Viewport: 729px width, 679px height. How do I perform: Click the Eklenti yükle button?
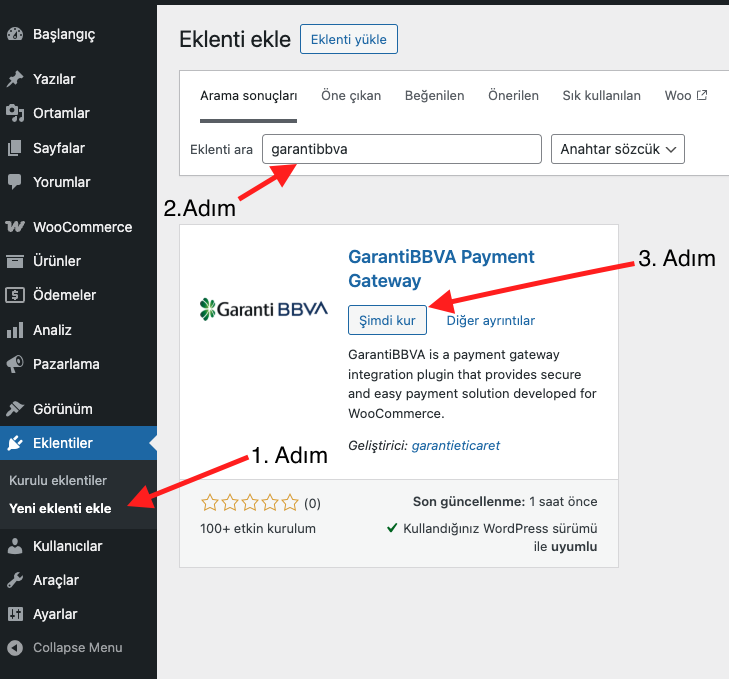[x=349, y=39]
